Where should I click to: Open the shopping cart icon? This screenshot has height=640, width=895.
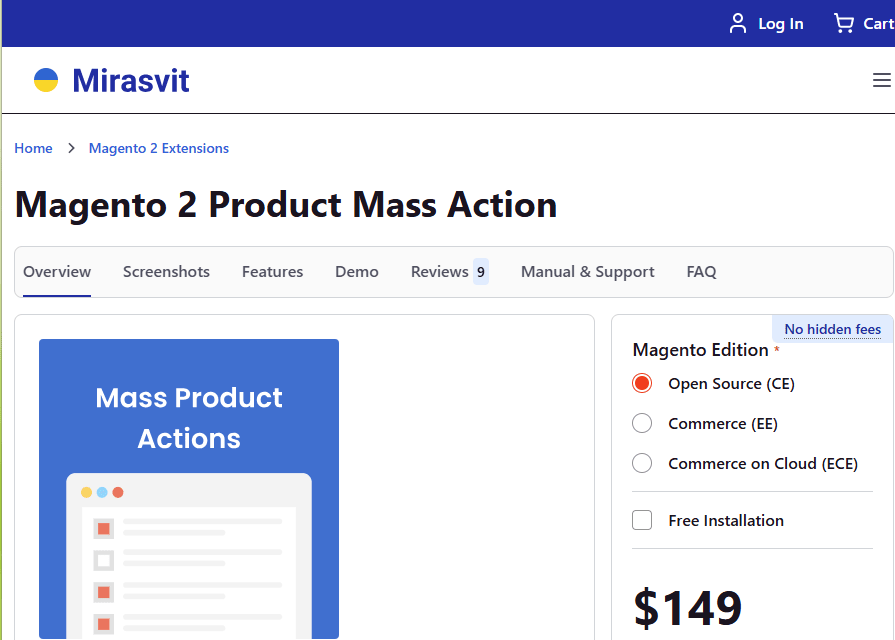844,23
